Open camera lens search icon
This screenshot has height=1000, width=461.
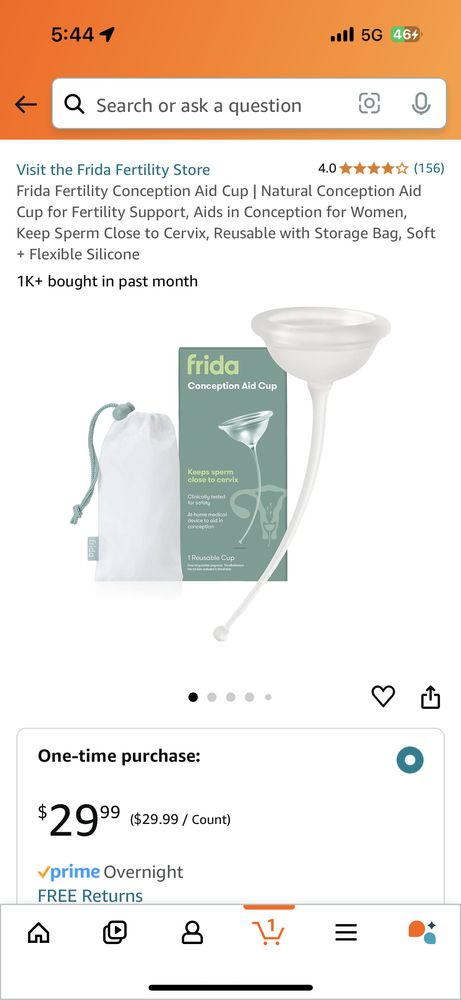click(369, 103)
